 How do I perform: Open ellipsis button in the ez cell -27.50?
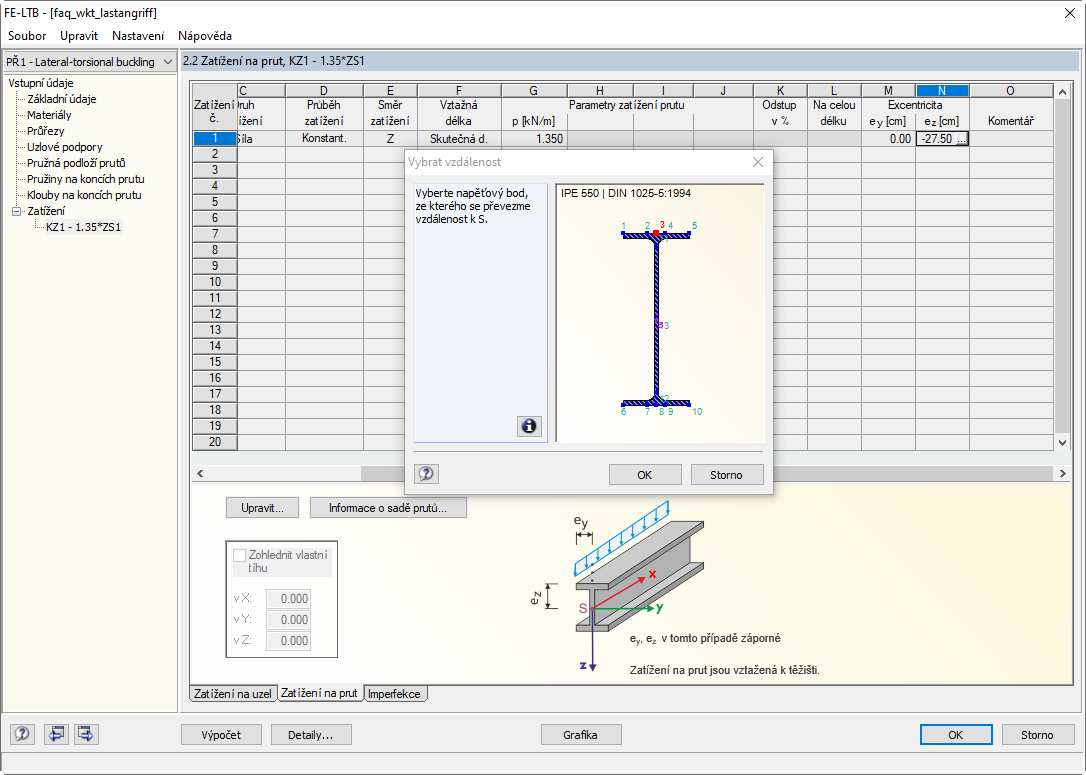[x=961, y=139]
